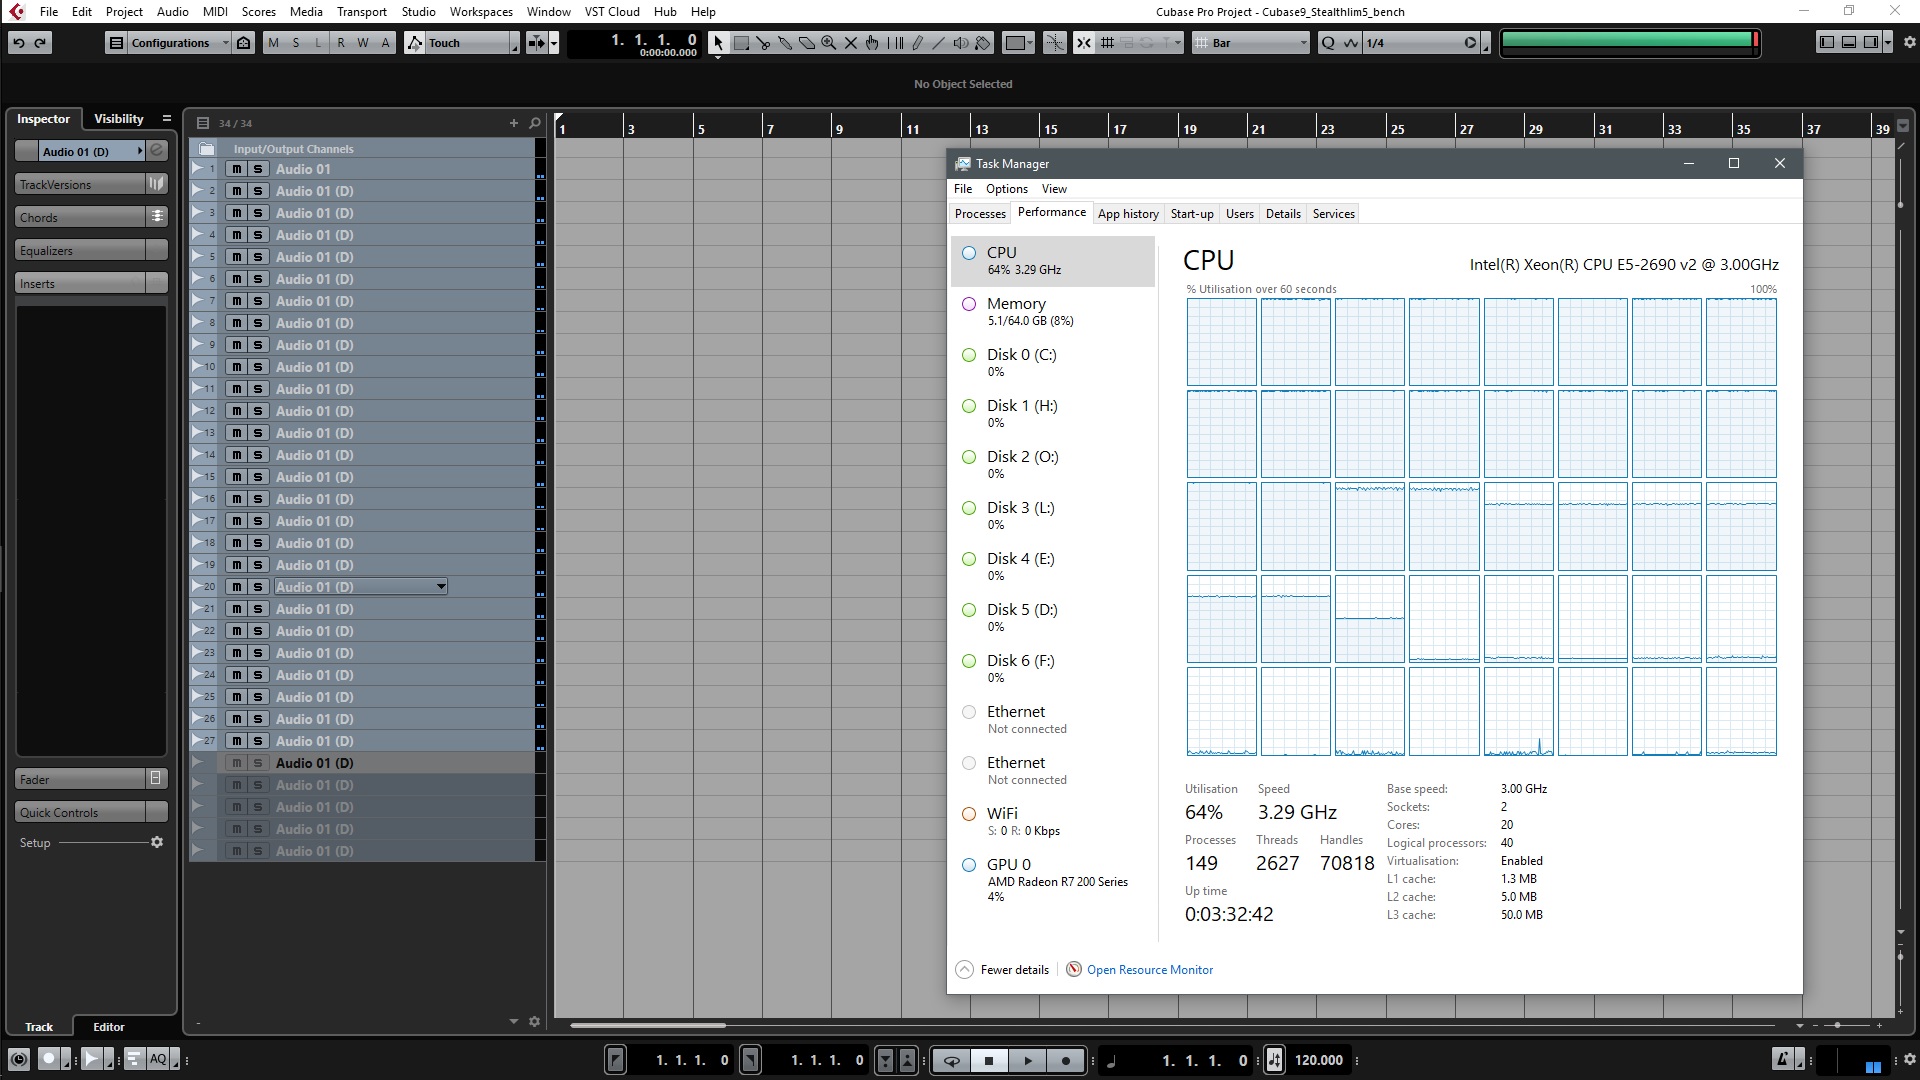Click the Undo arrow icon
The width and height of the screenshot is (1920, 1080).
point(19,43)
